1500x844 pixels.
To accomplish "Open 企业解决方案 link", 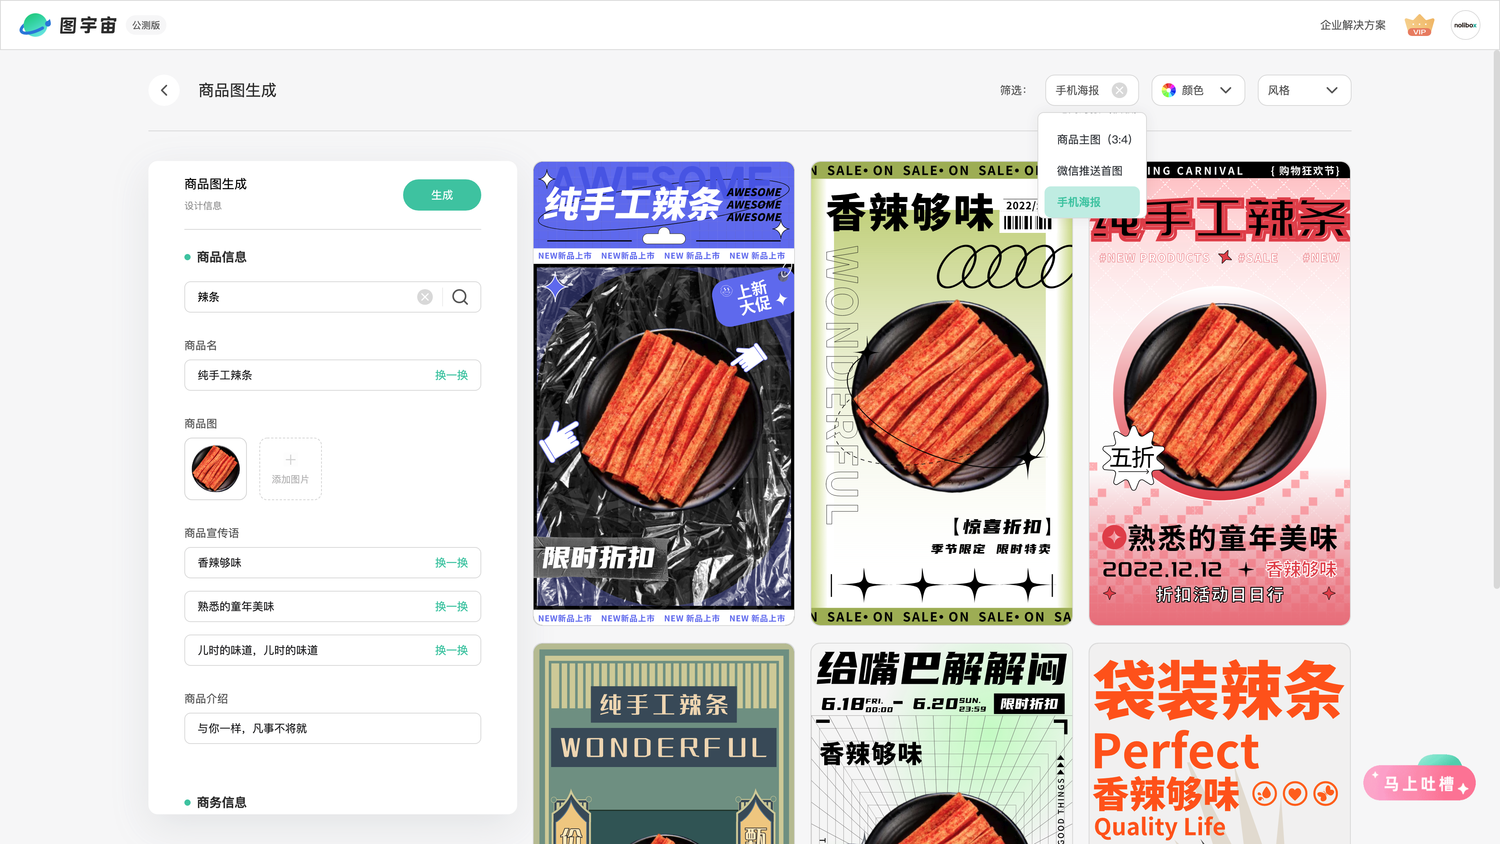I will pyautogui.click(x=1353, y=25).
